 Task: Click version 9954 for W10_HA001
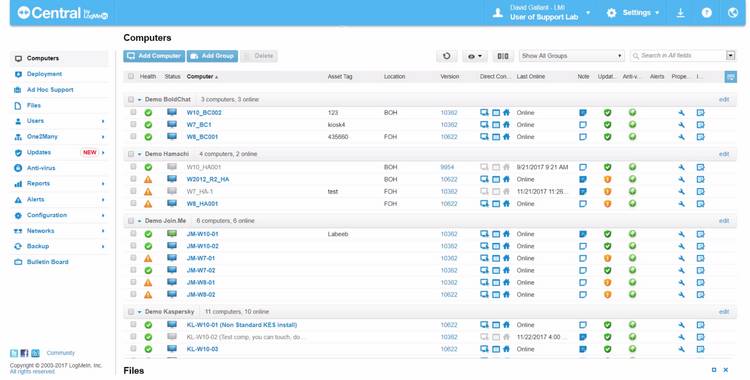447,168
